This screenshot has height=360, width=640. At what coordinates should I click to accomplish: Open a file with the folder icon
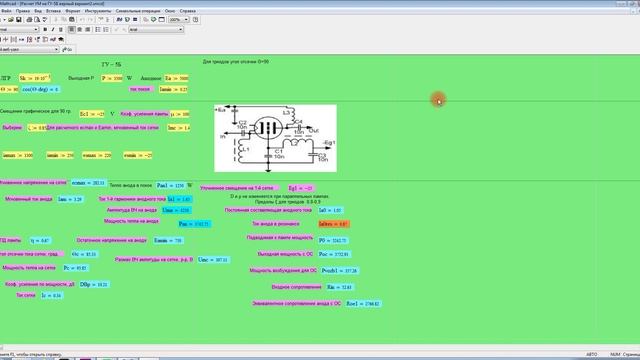click(11, 20)
